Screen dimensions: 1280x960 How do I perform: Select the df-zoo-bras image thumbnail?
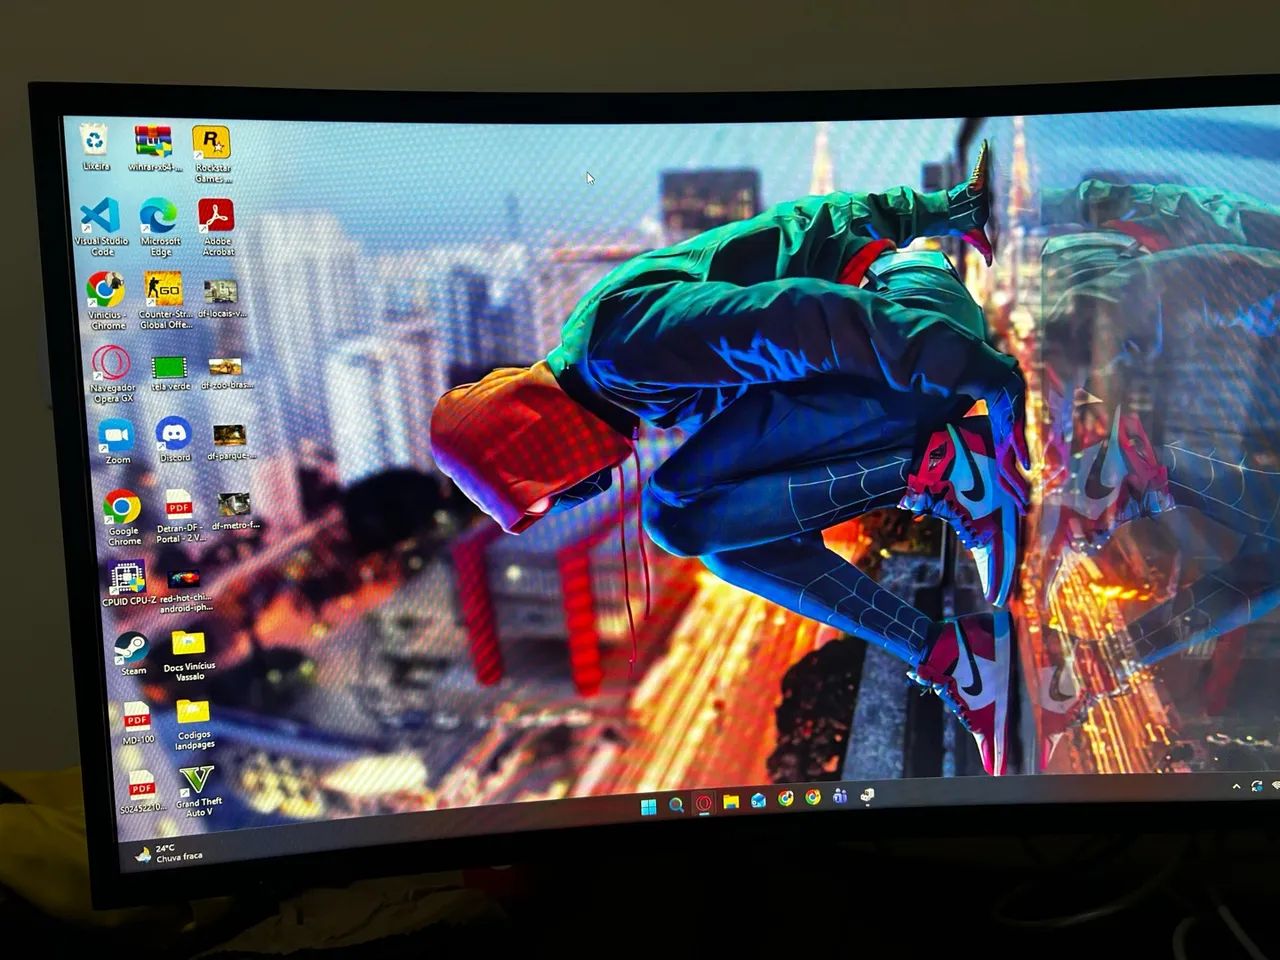(x=226, y=373)
